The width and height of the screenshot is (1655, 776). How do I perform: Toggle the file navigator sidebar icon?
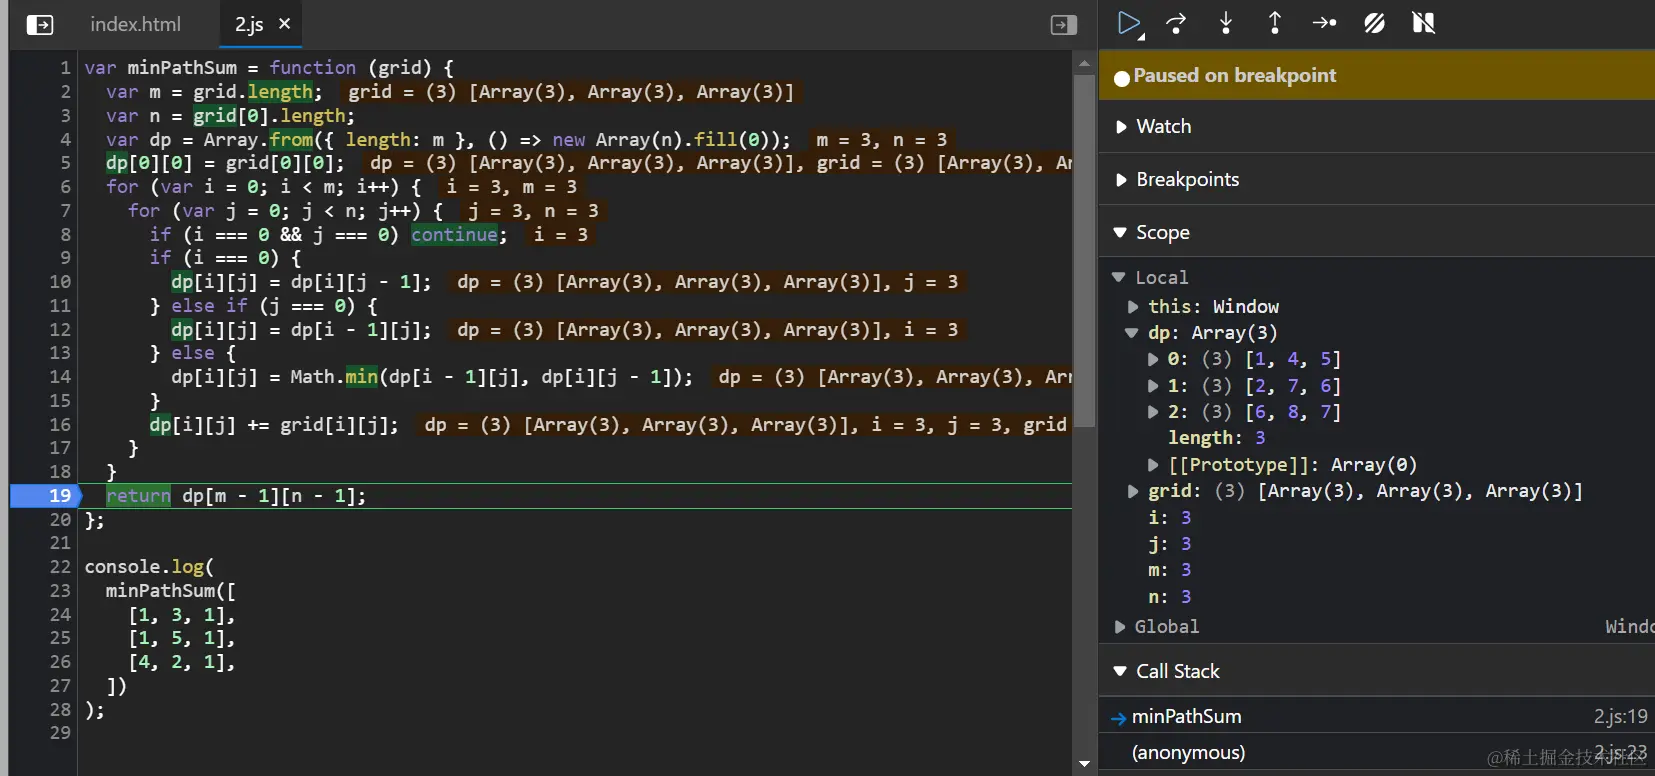coord(40,24)
